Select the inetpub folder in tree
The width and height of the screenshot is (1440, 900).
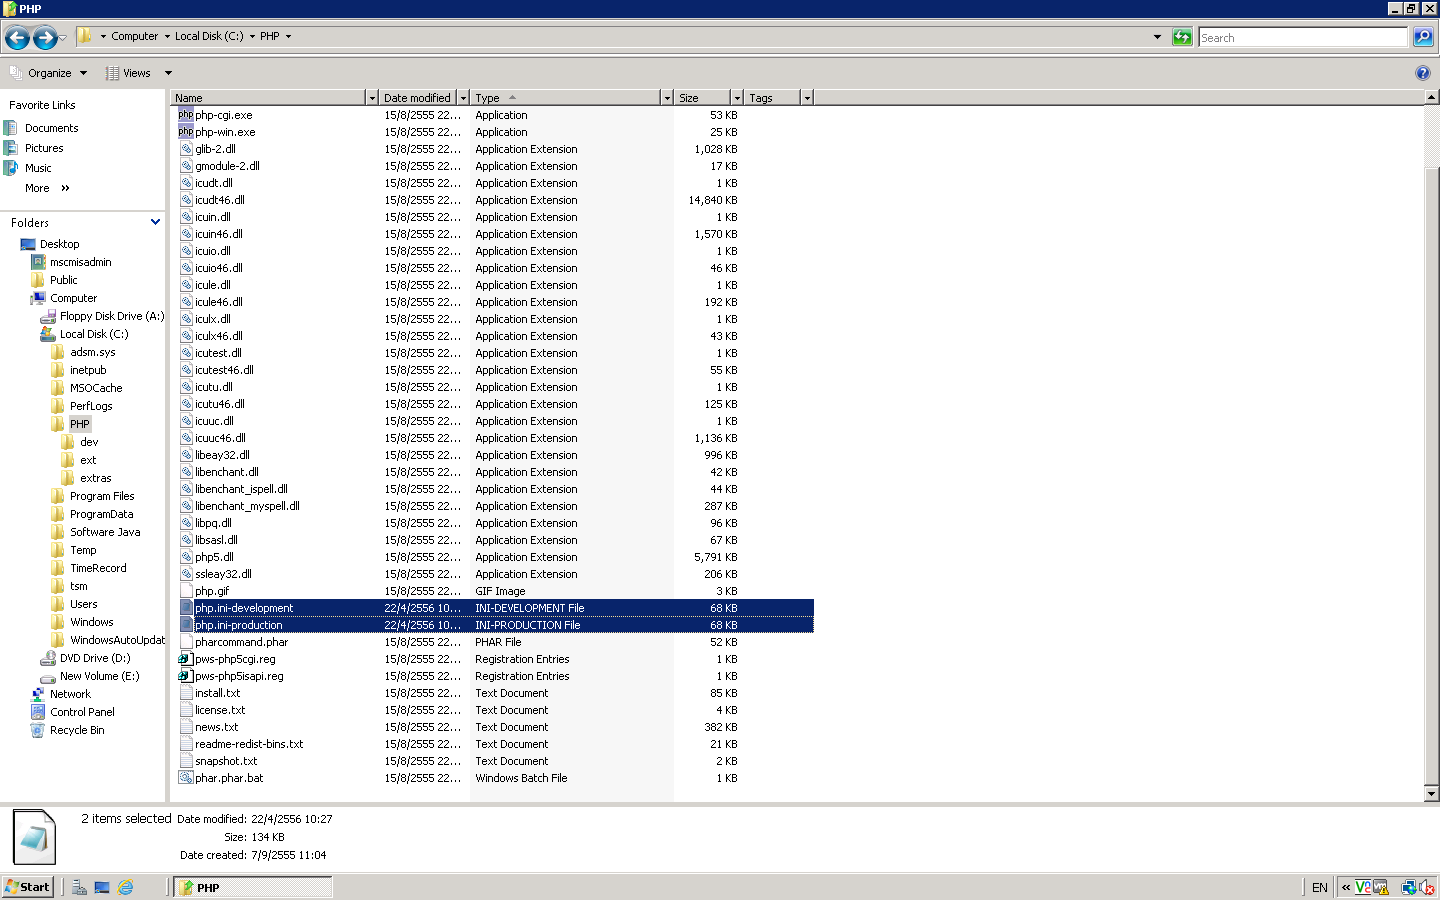coord(88,370)
